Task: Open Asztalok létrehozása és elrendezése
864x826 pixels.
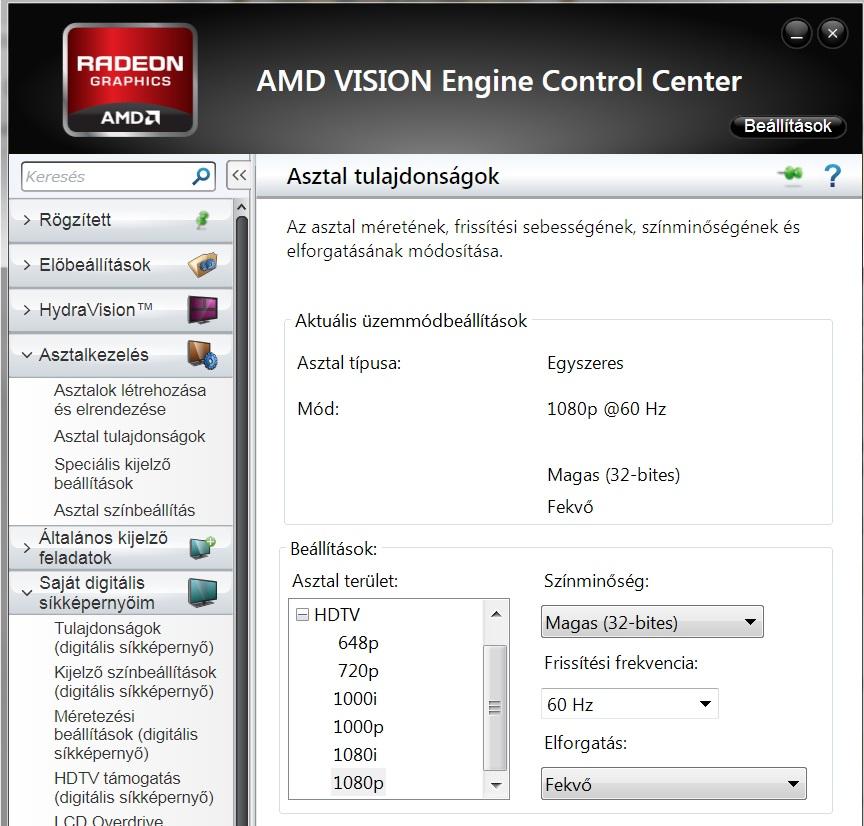Action: [130, 399]
